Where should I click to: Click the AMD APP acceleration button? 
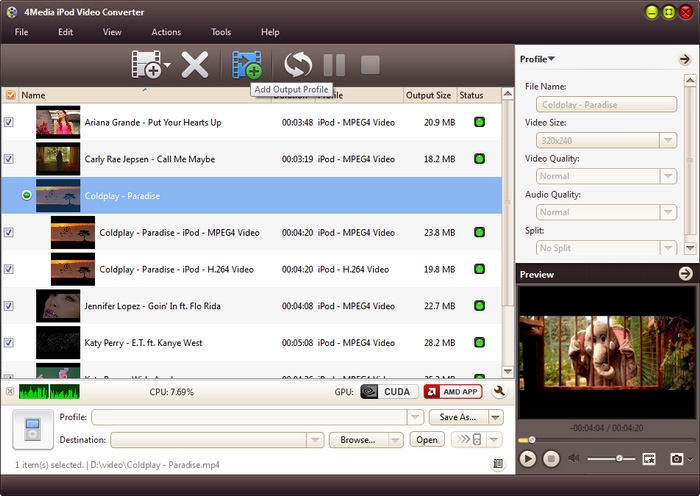tap(452, 392)
